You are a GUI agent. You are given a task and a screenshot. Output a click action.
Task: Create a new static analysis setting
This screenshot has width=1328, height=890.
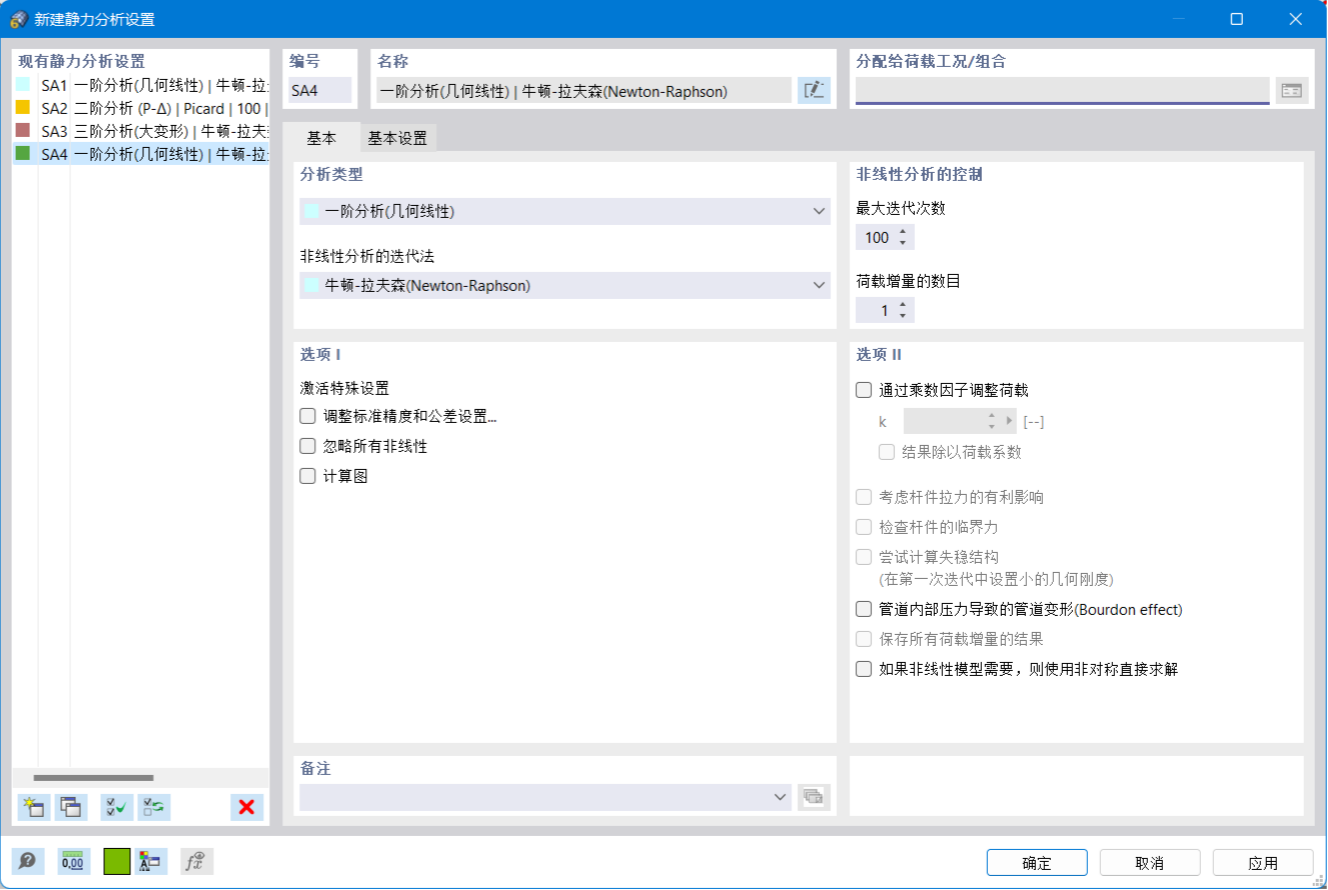coord(33,807)
